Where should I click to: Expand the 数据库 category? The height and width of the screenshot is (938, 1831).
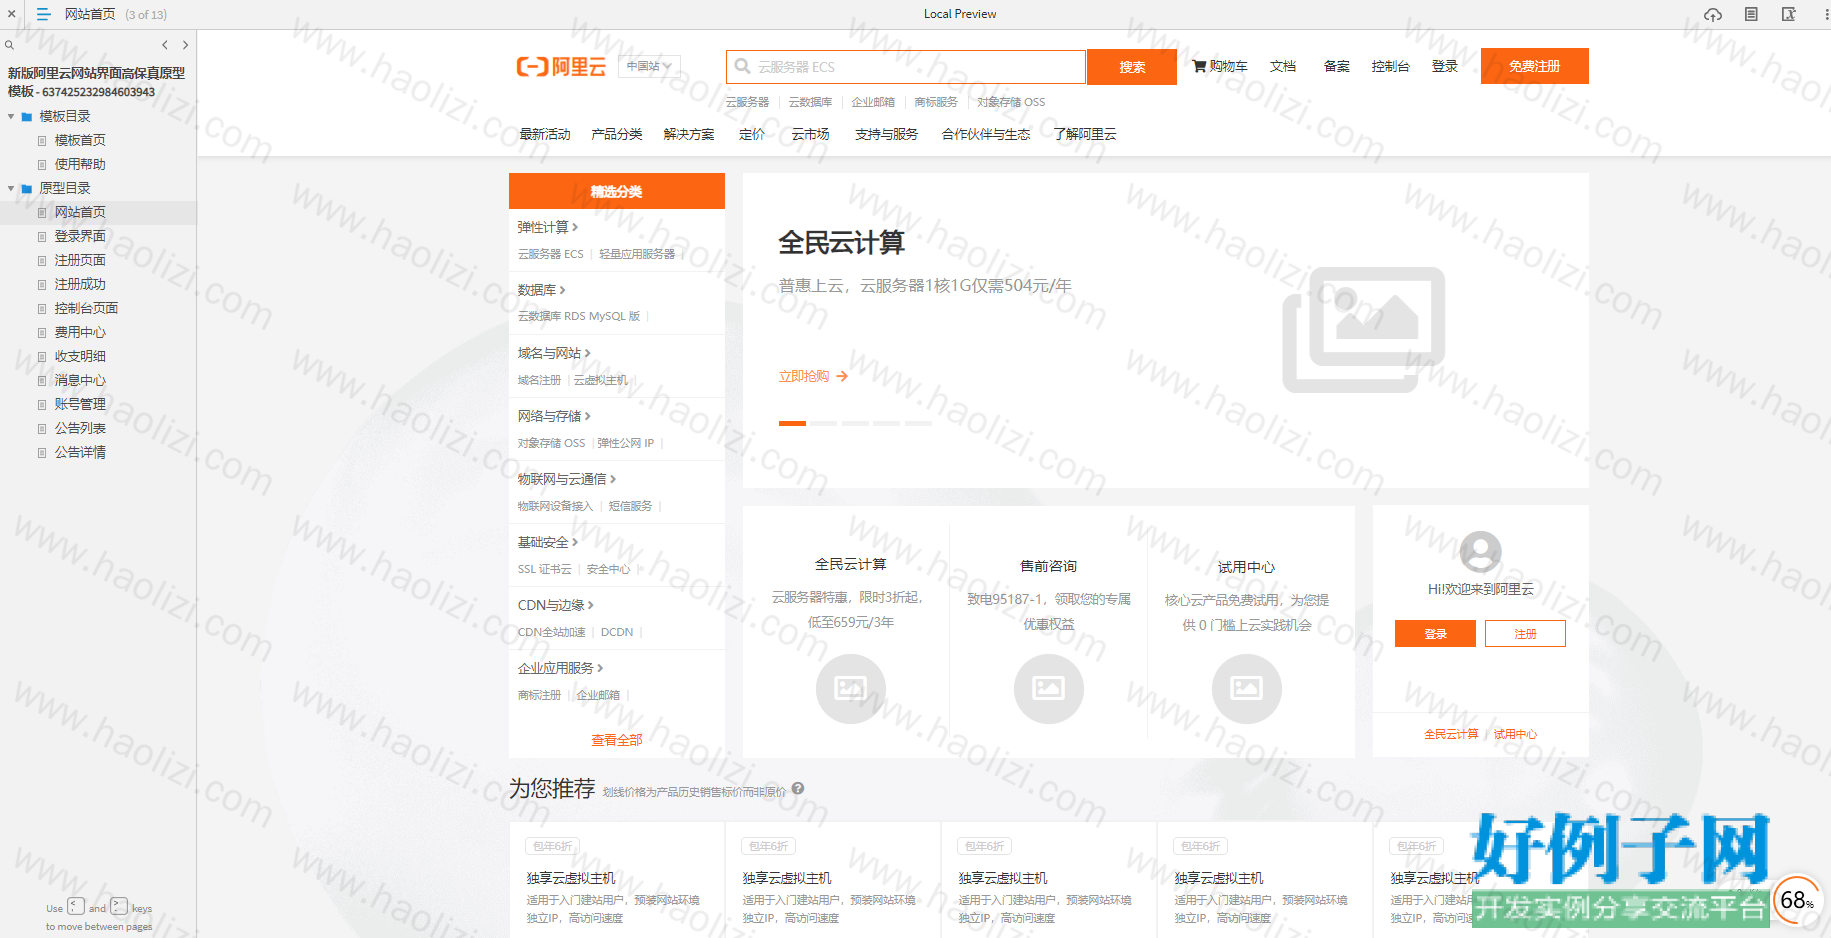(x=542, y=290)
